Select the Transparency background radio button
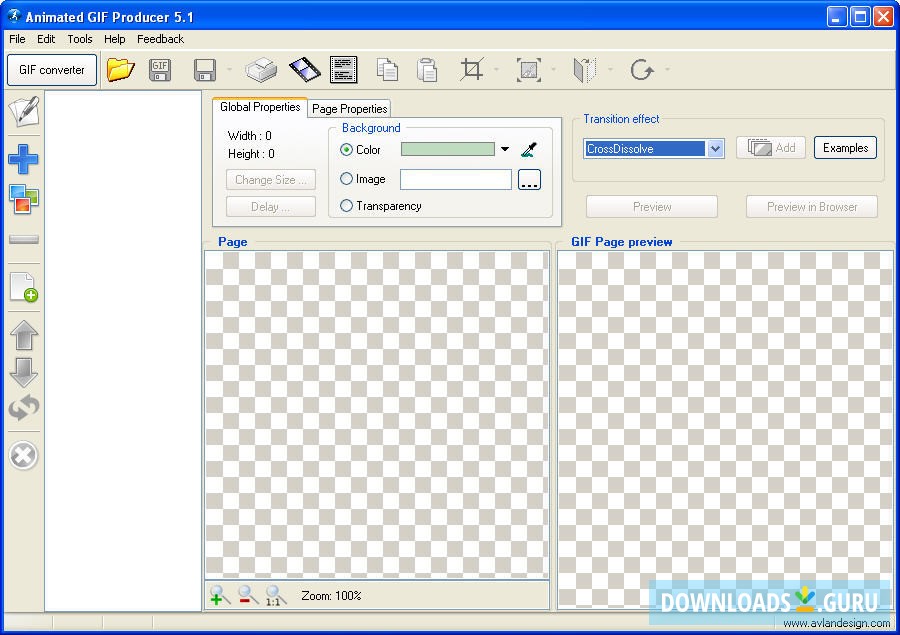The width and height of the screenshot is (900, 635). pos(346,206)
